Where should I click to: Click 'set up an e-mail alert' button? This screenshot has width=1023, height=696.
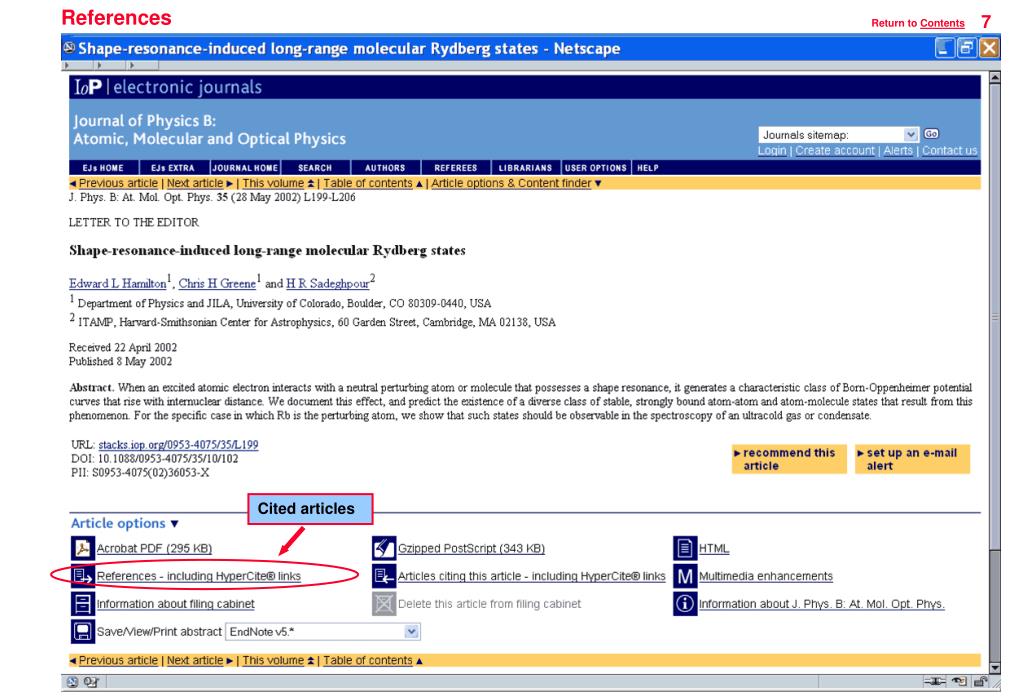tap(905, 458)
